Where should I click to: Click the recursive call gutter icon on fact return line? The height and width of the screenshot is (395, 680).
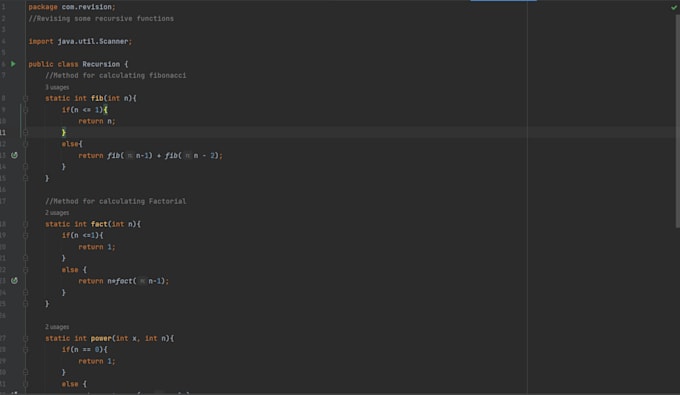(14, 281)
